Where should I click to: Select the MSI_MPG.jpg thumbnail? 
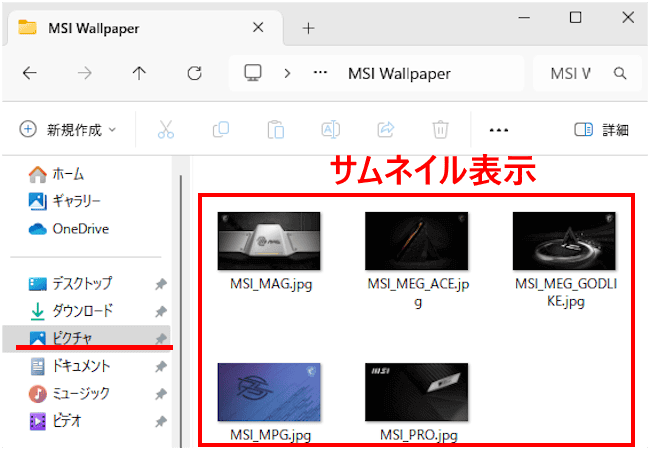pos(269,392)
